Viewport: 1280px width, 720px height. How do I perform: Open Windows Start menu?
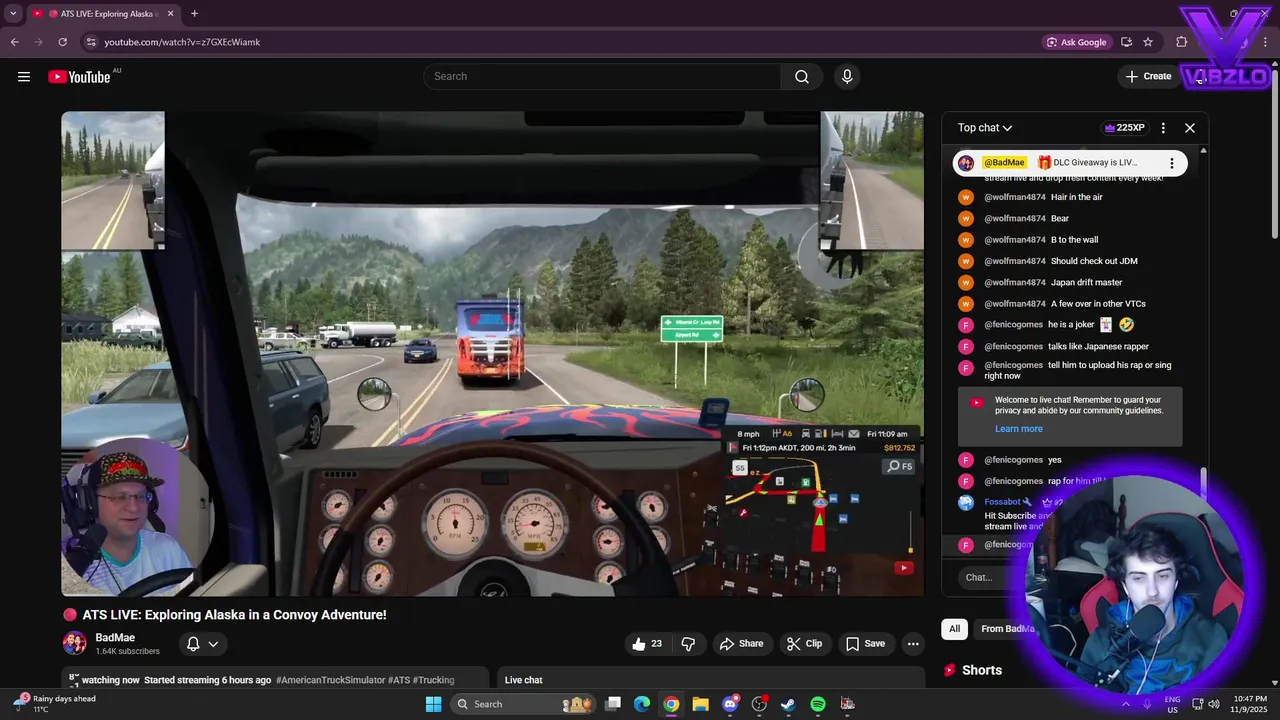pos(433,704)
